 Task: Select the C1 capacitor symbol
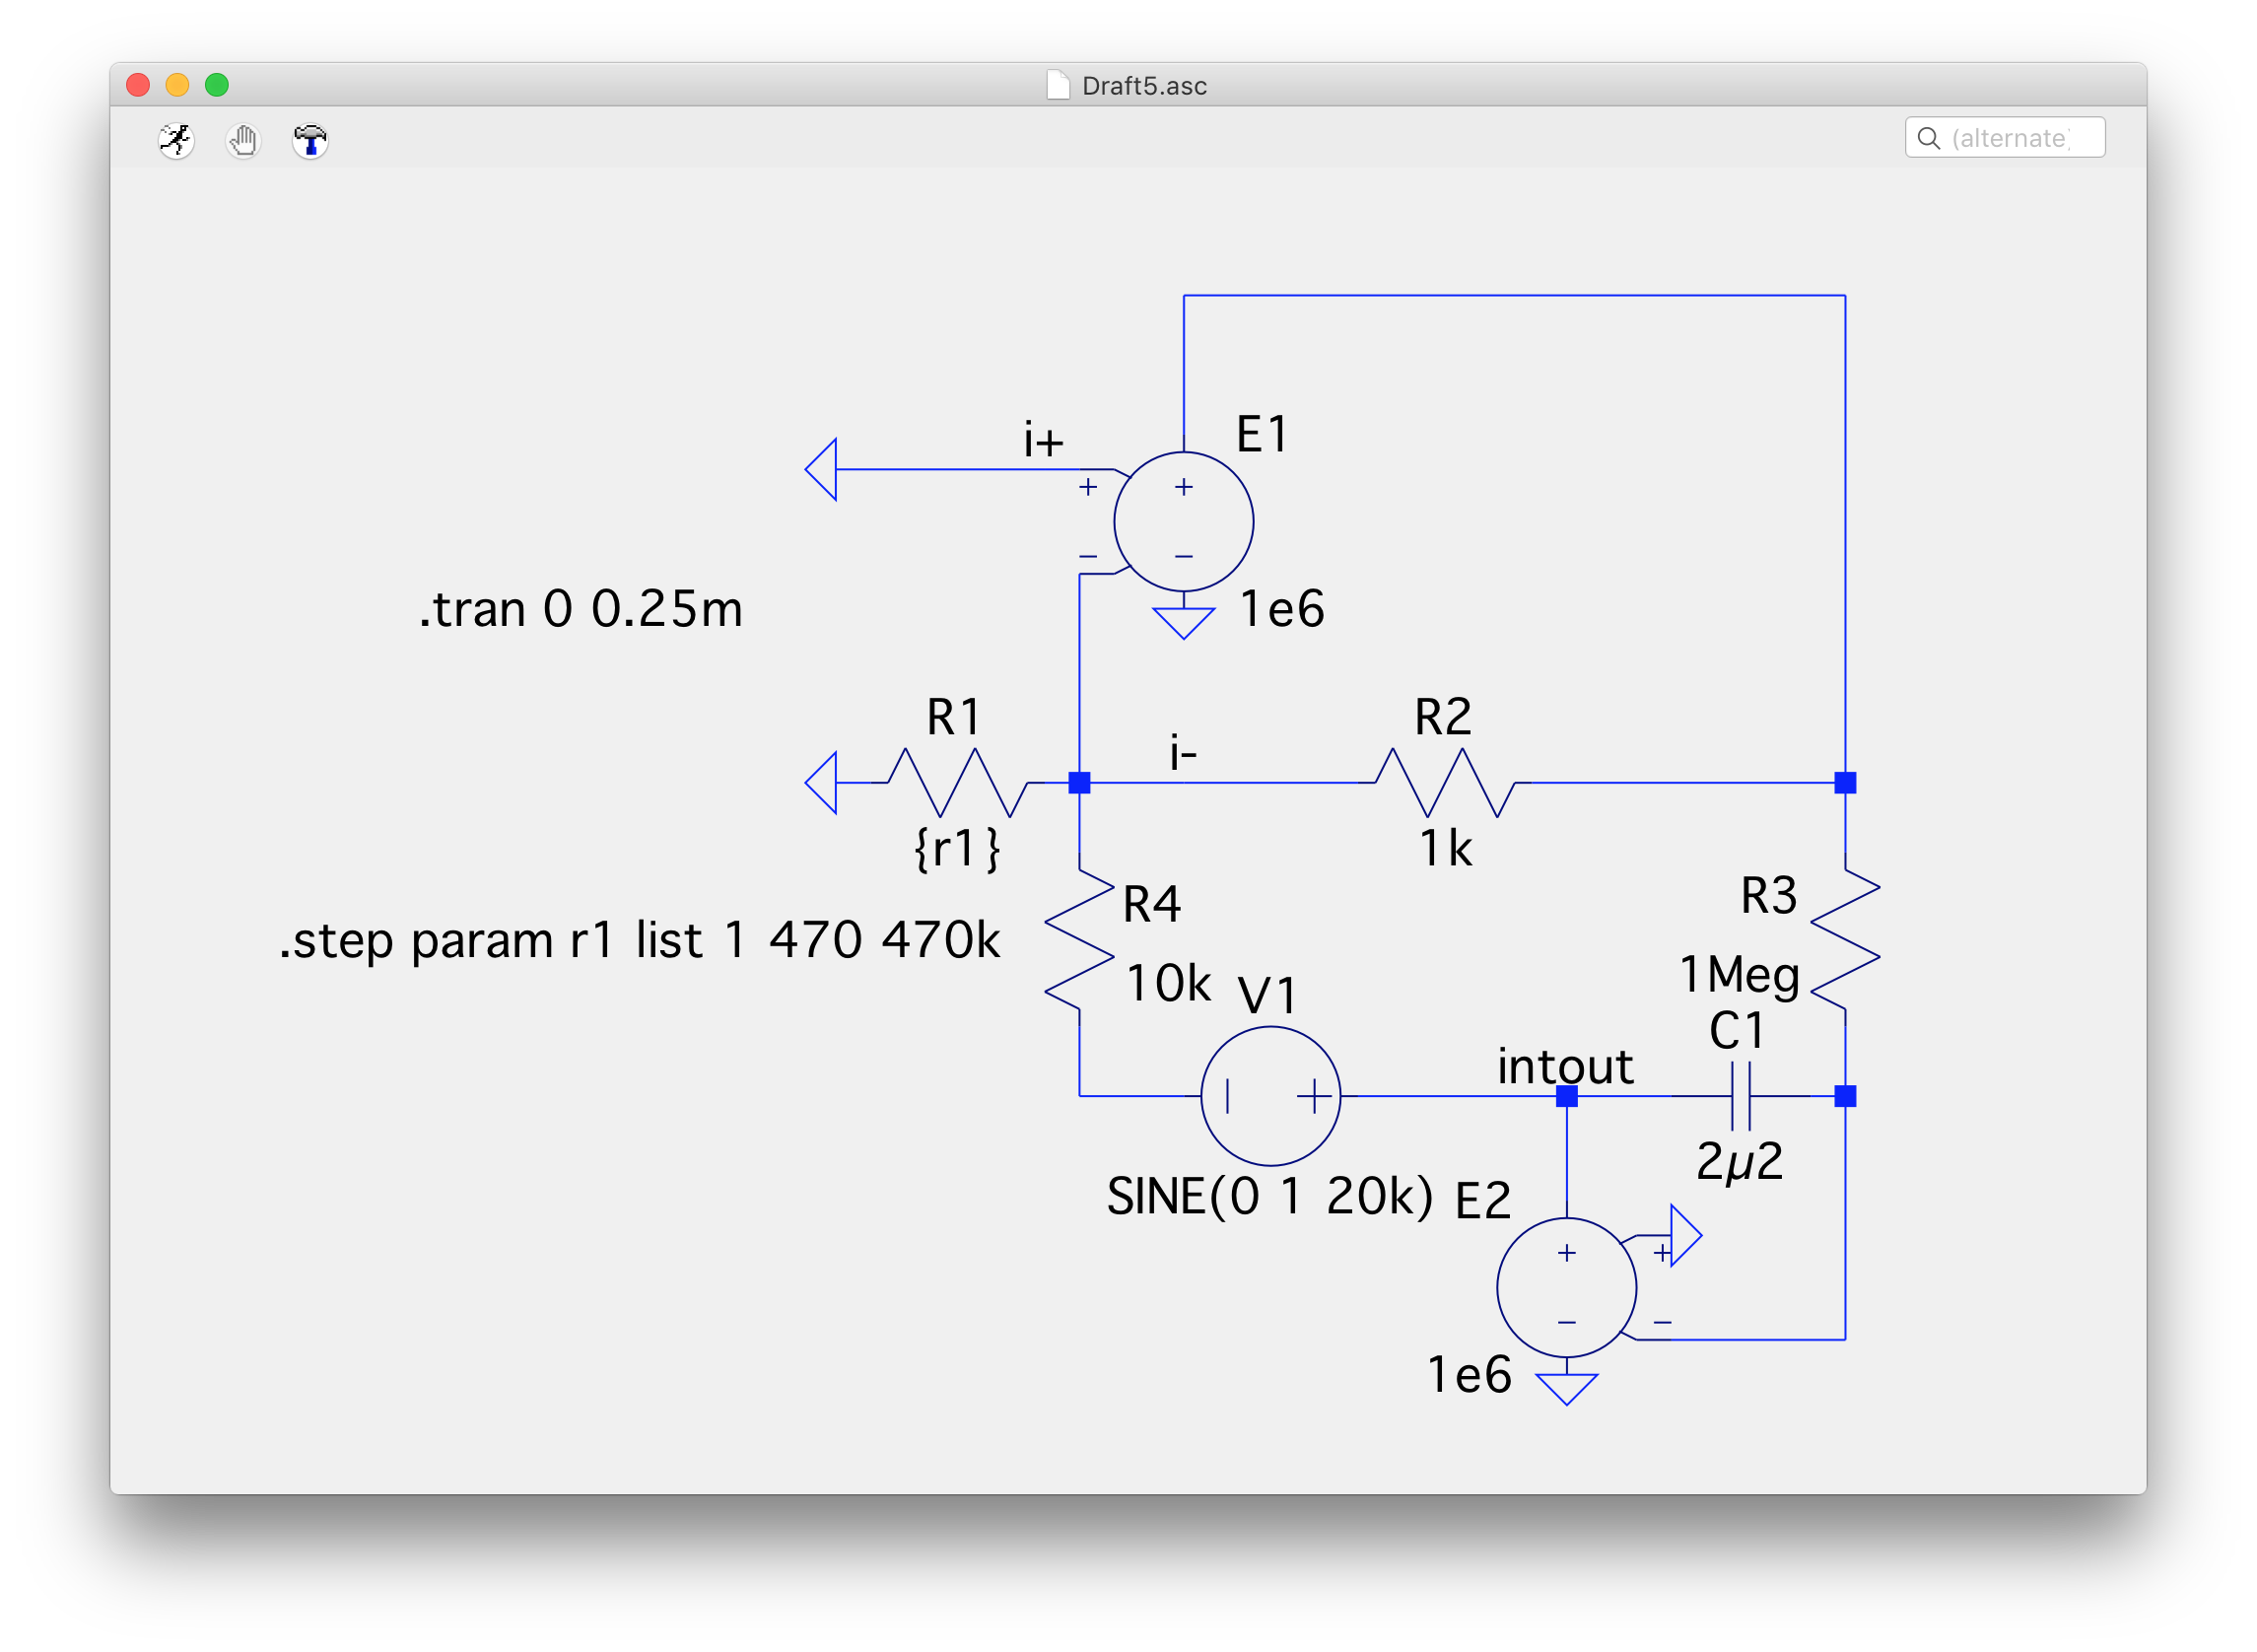pos(1740,1096)
